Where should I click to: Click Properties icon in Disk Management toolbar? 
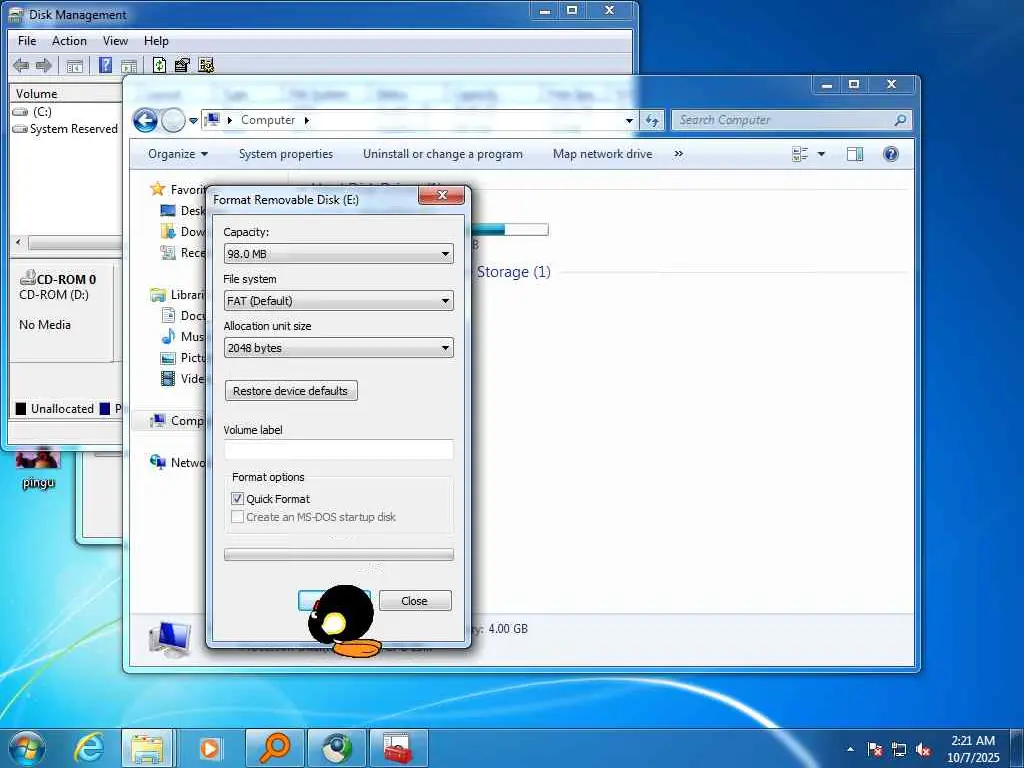(182, 65)
